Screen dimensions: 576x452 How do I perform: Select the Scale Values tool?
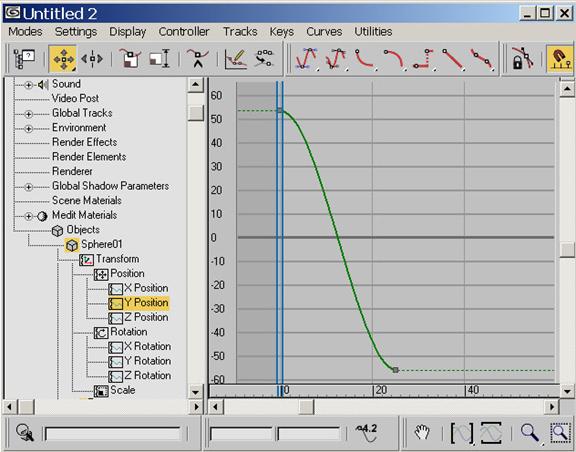pyautogui.click(x=160, y=59)
